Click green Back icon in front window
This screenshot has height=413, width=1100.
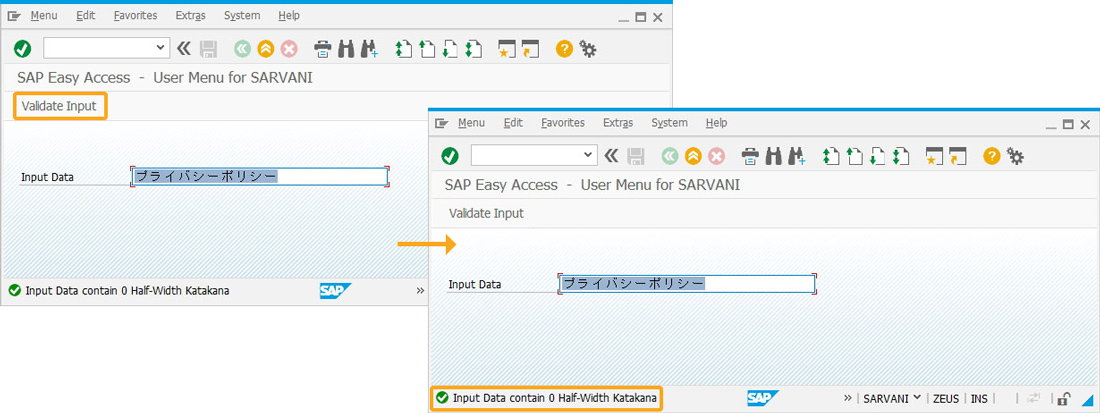pyautogui.click(x=670, y=156)
